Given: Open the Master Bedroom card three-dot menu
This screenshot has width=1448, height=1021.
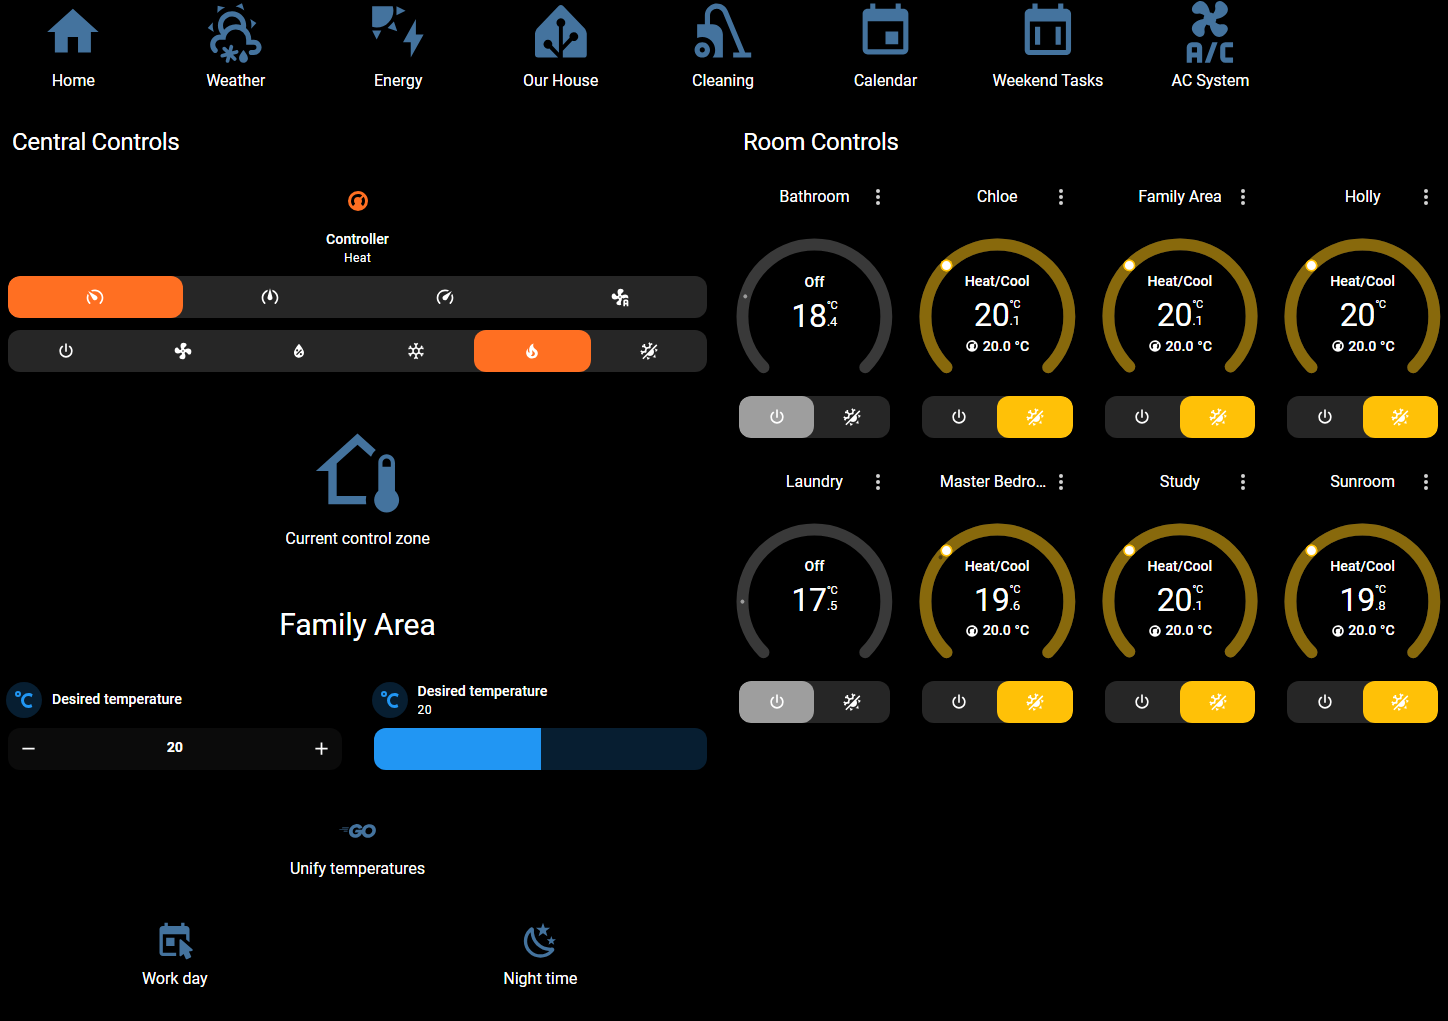Looking at the screenshot, I should point(1061,482).
